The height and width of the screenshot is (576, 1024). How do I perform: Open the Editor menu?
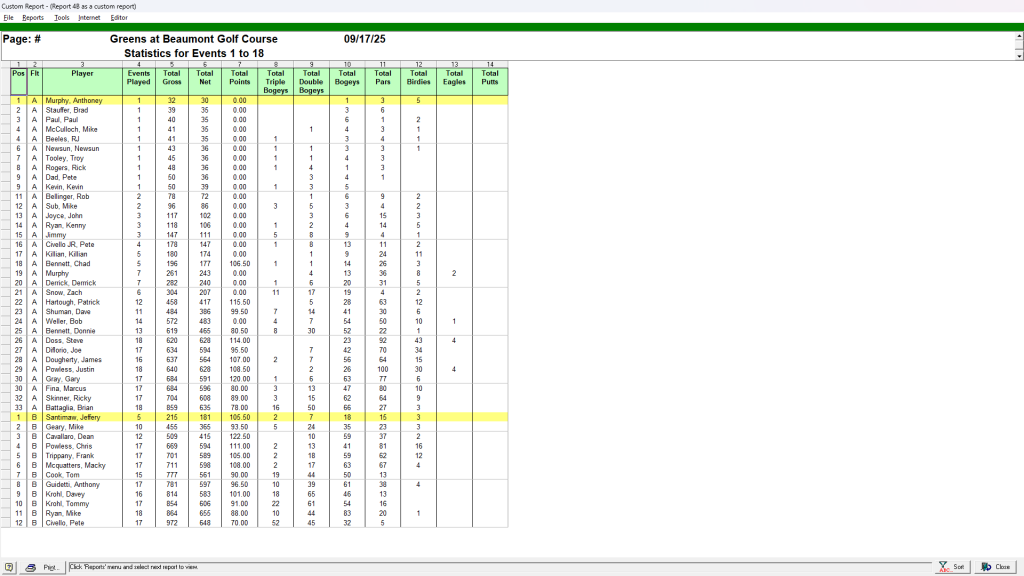(x=119, y=17)
